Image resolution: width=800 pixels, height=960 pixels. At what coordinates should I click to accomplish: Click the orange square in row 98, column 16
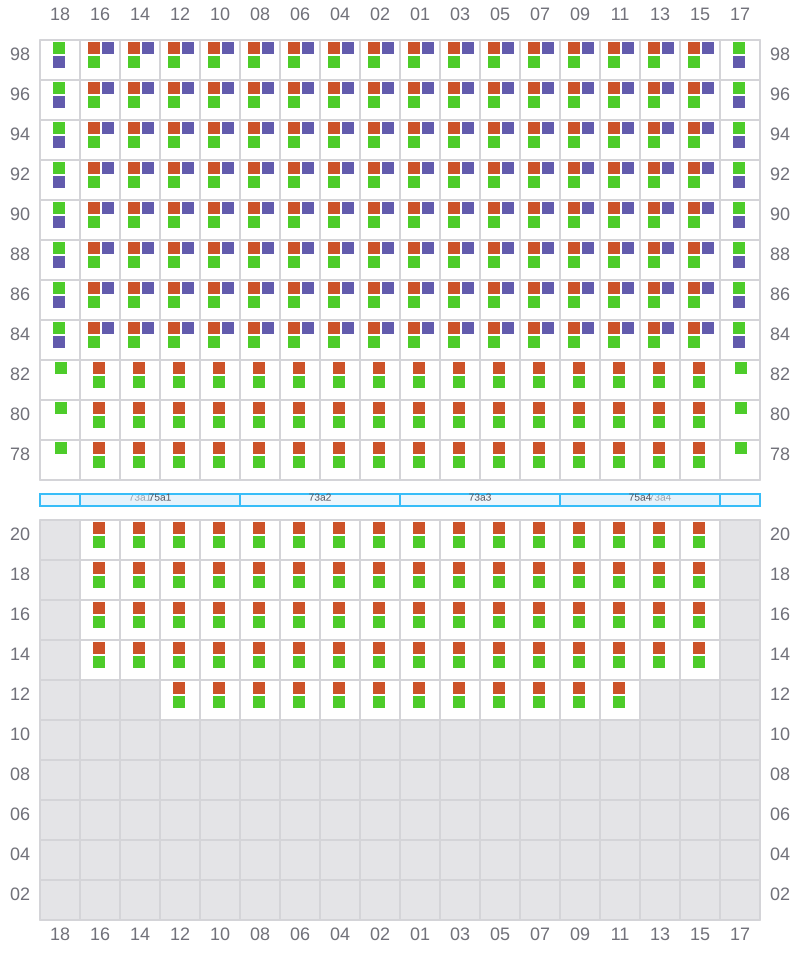[94, 48]
